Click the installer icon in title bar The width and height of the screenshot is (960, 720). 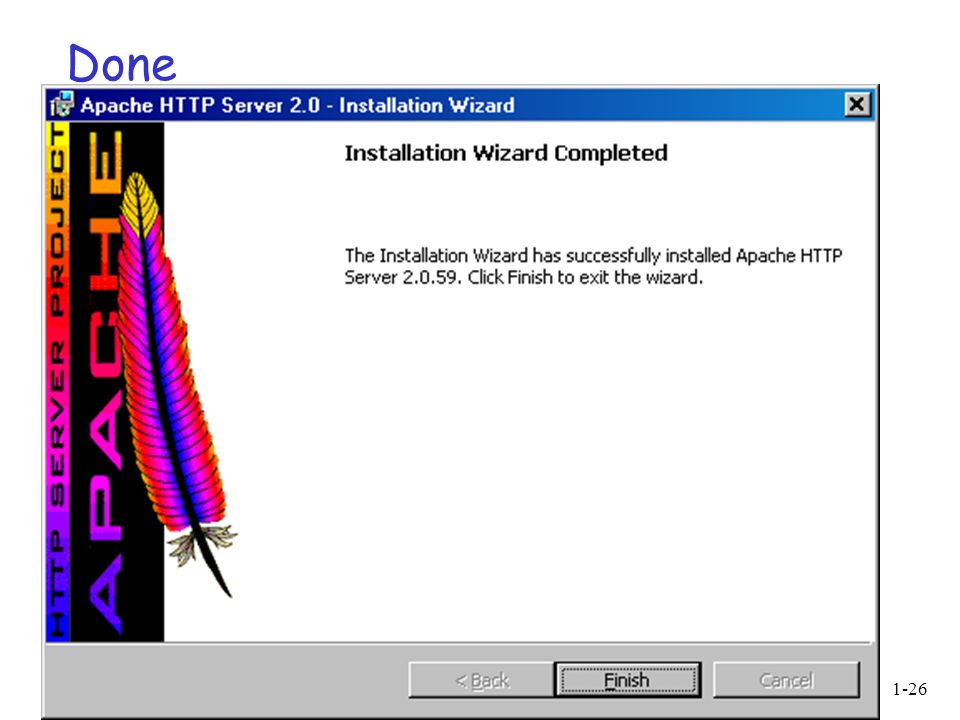coord(61,105)
